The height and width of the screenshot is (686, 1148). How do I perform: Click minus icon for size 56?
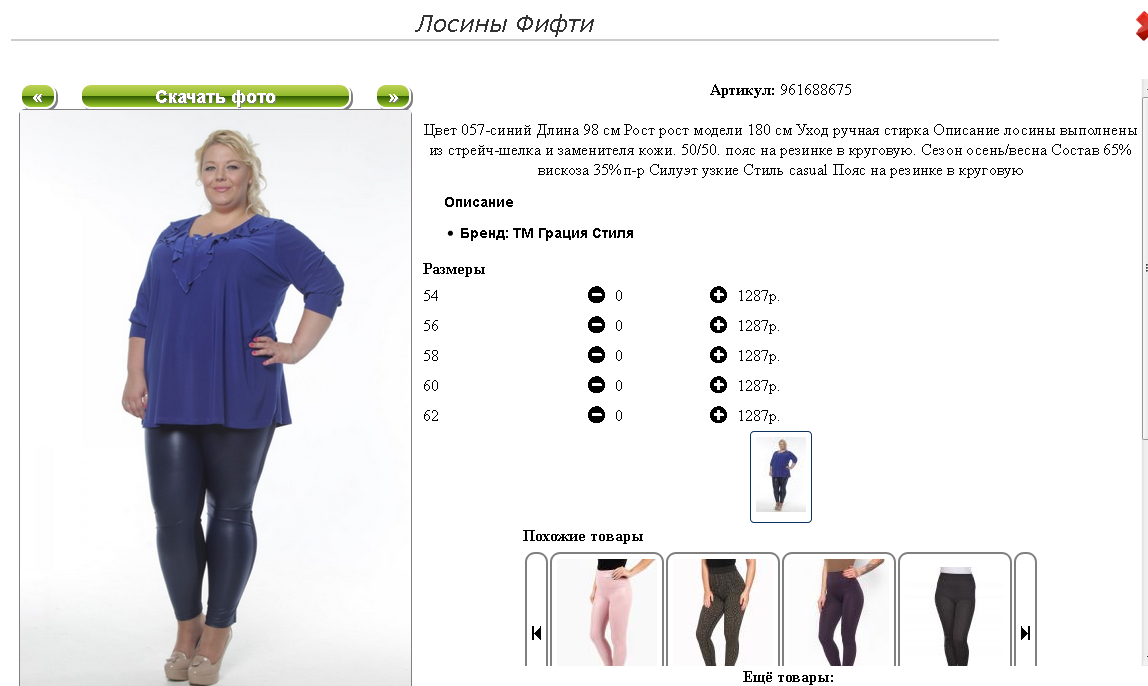point(597,325)
